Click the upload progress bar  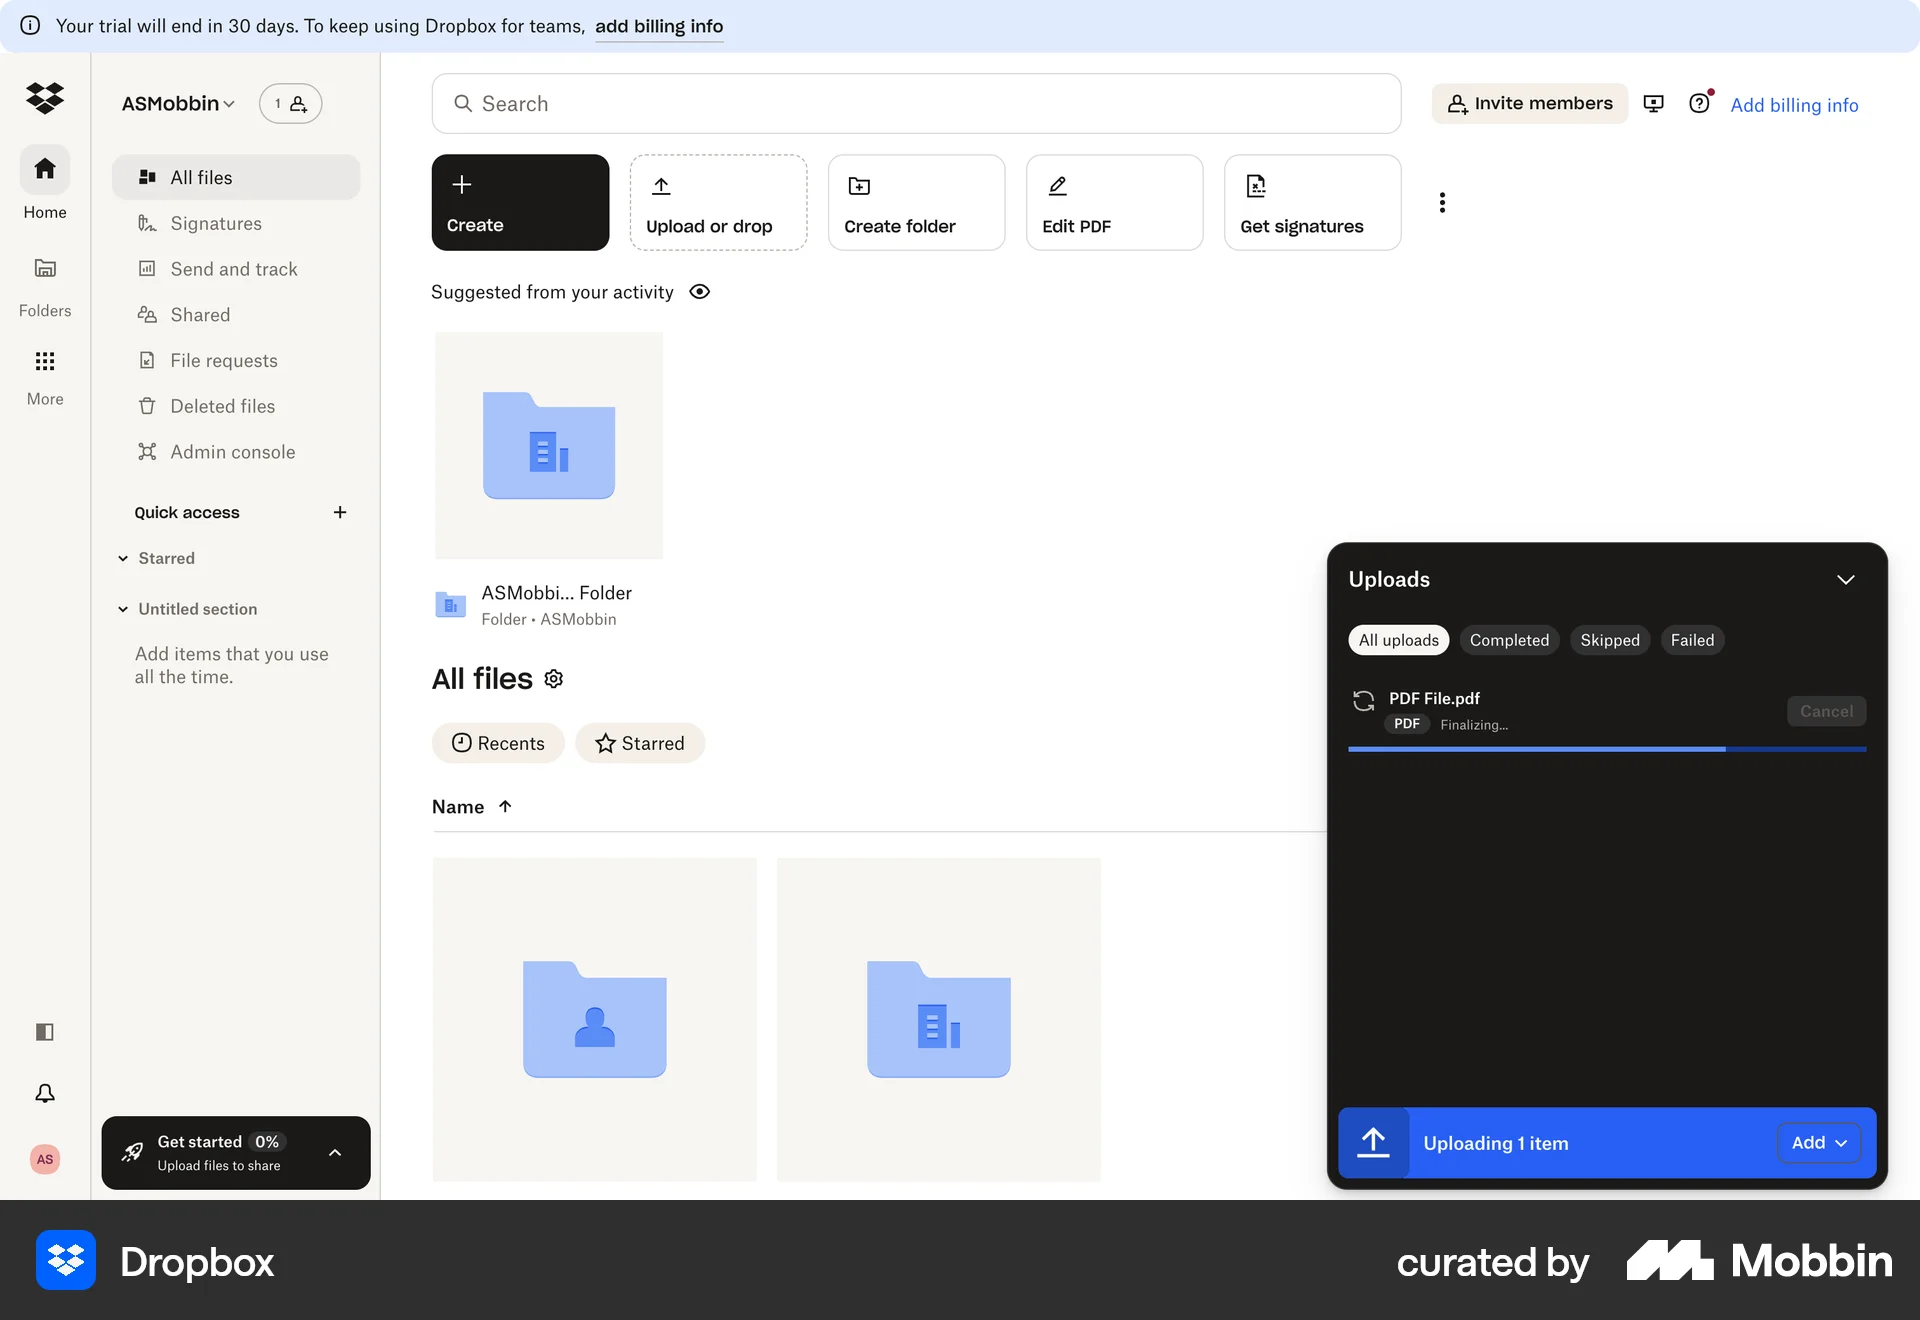point(1606,749)
